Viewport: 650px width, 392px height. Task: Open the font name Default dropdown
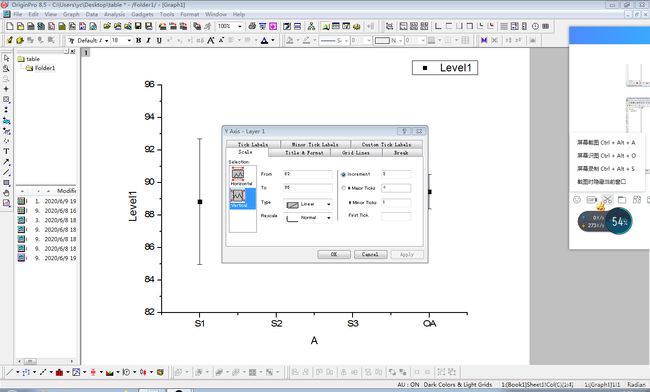click(107, 40)
